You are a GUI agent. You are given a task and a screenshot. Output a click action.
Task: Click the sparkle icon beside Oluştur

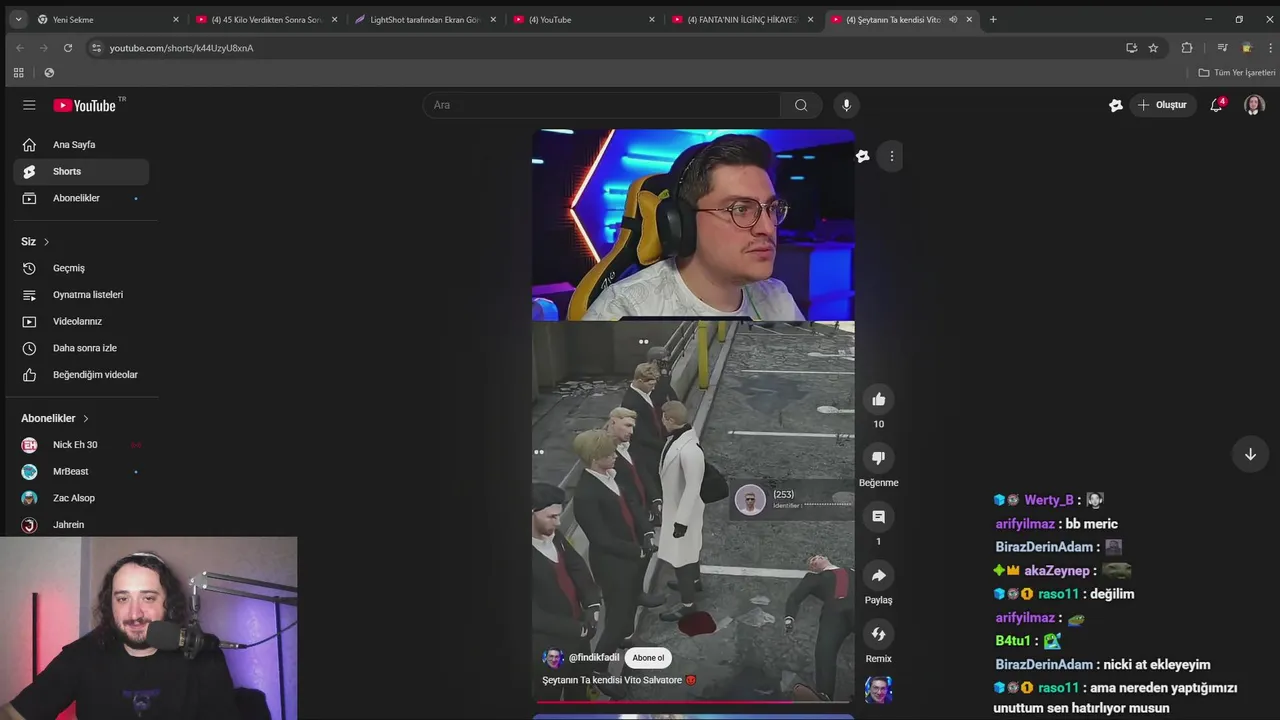point(1116,105)
